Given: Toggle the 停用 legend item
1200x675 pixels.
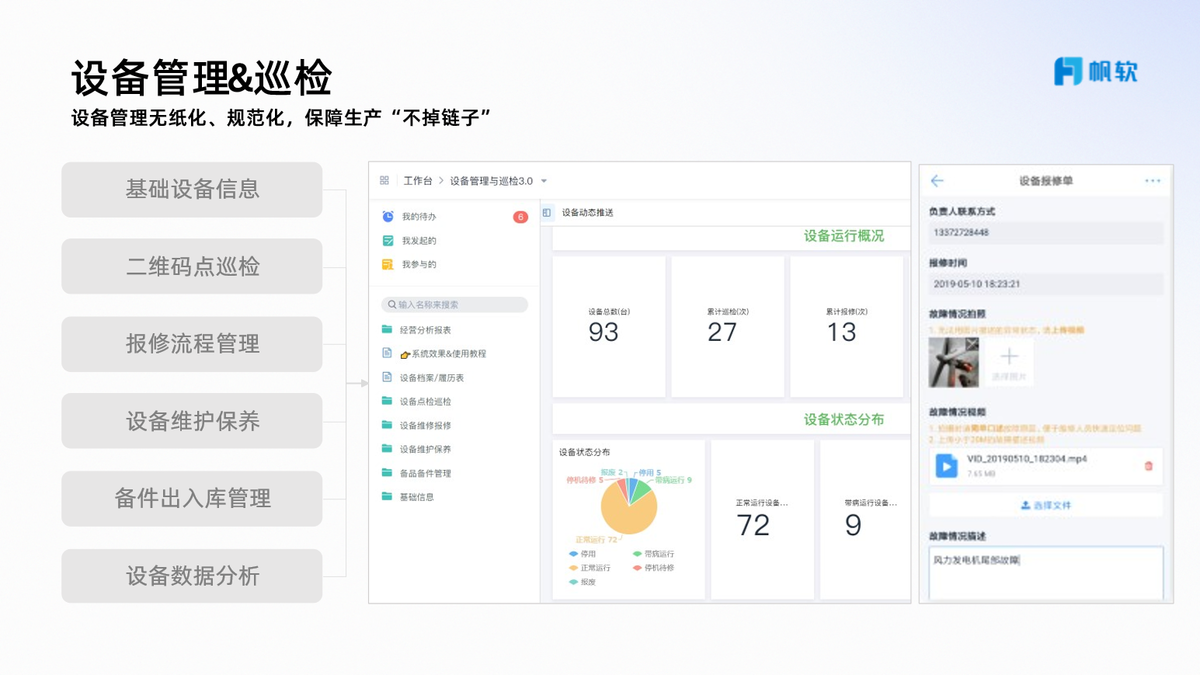Looking at the screenshot, I should 583,554.
